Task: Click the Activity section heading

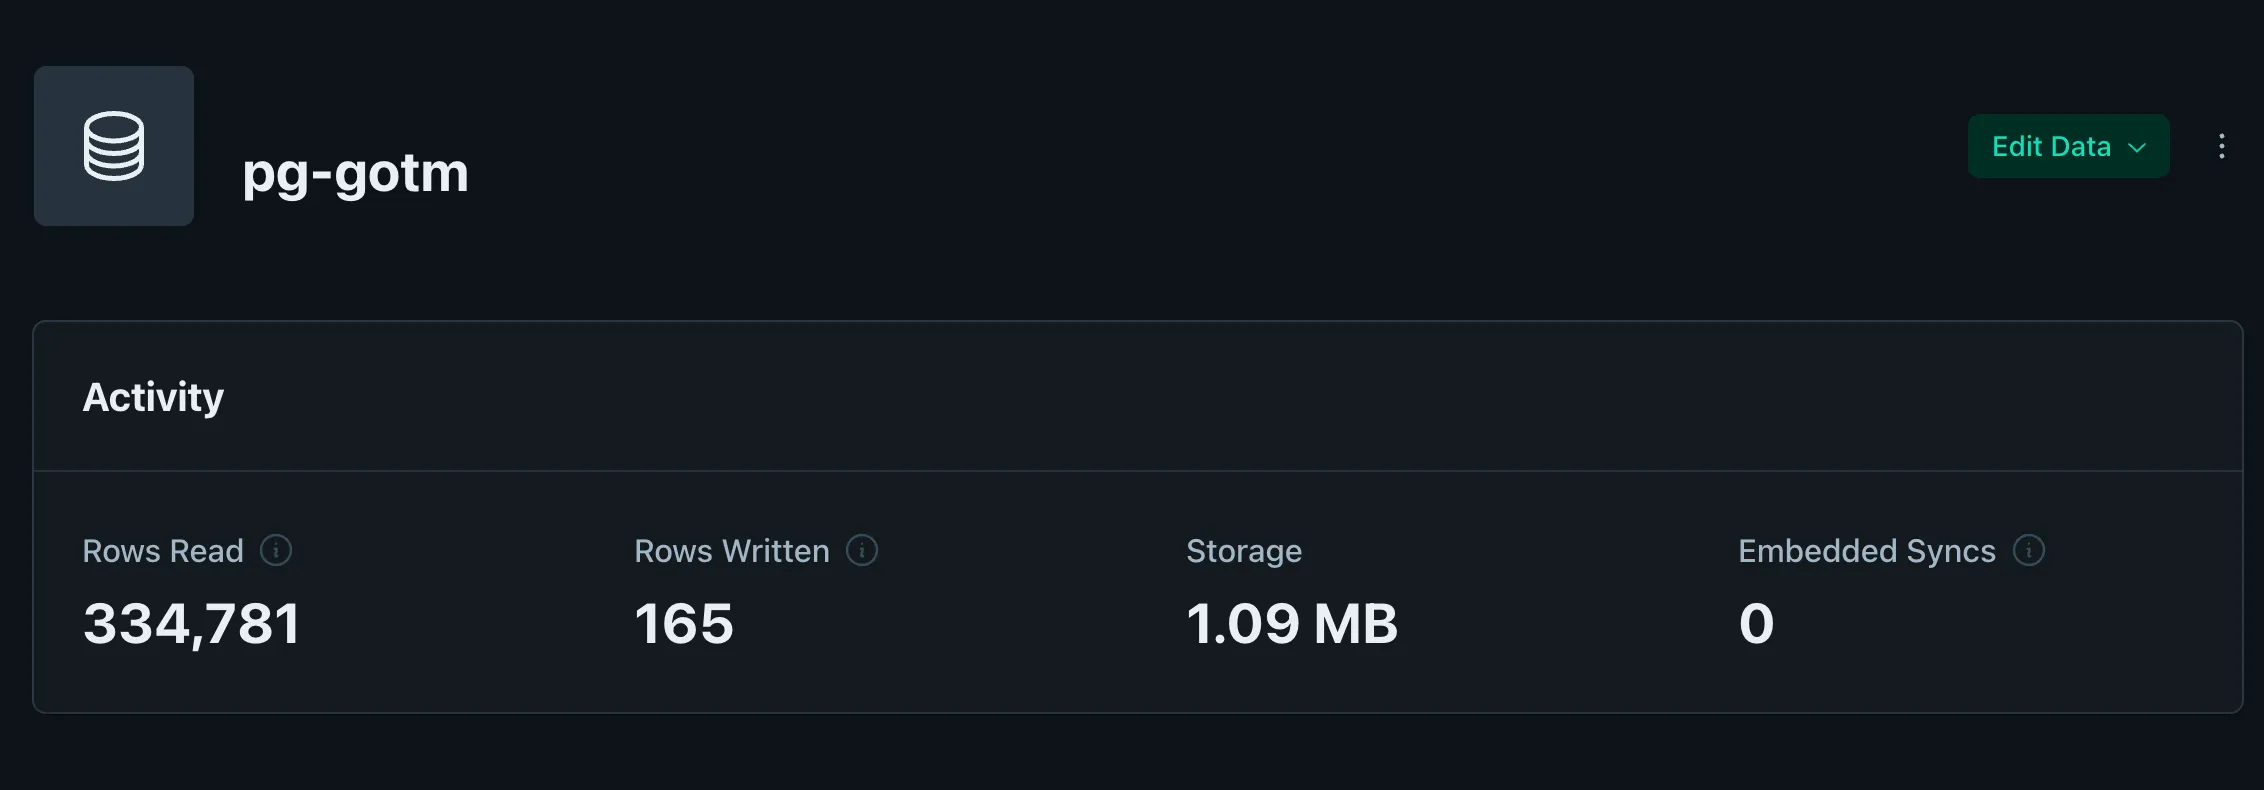Action: 153,397
